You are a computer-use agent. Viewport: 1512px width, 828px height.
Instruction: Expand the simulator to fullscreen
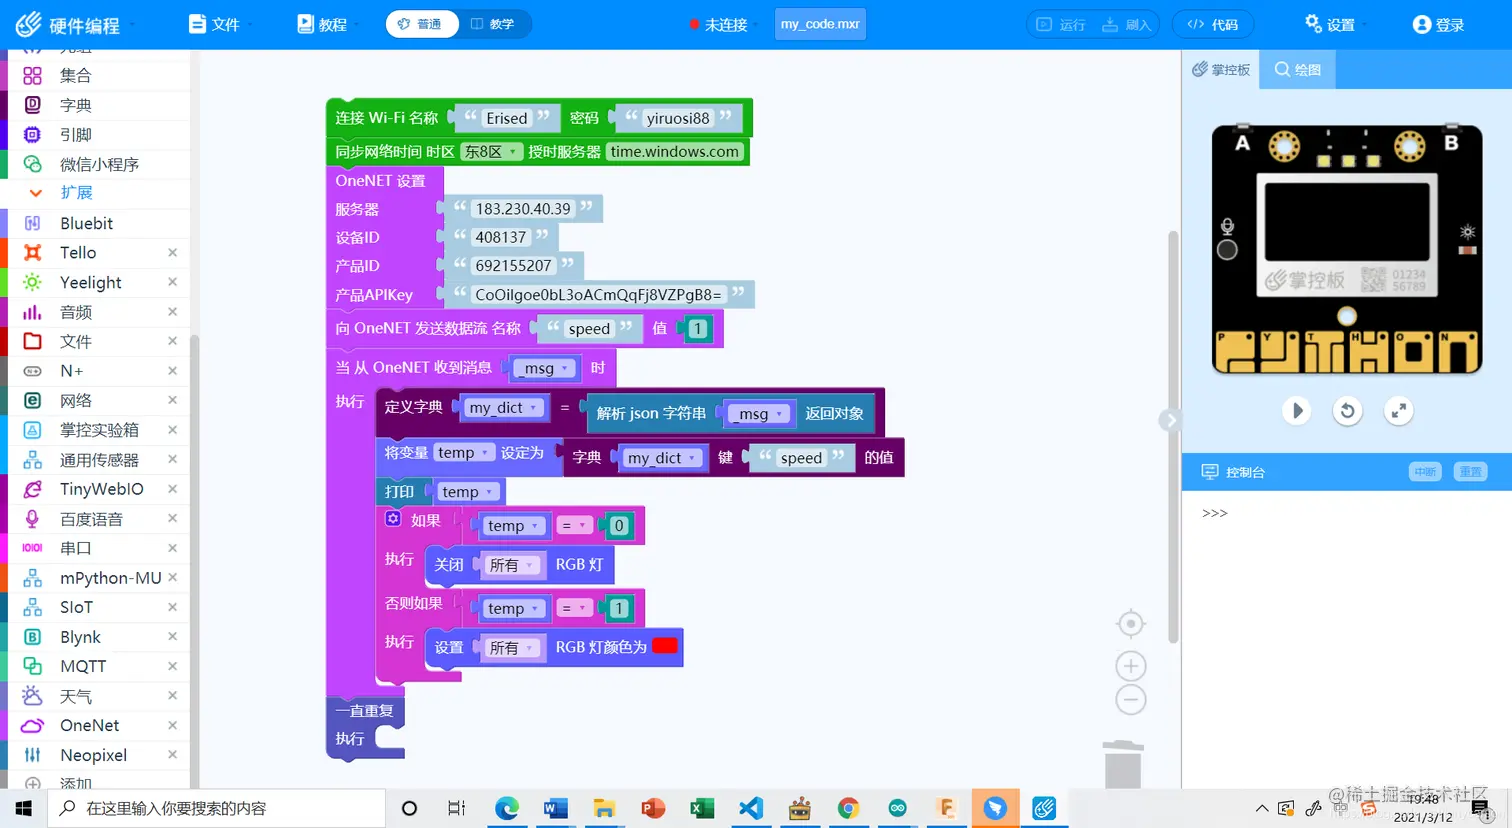coord(1398,410)
